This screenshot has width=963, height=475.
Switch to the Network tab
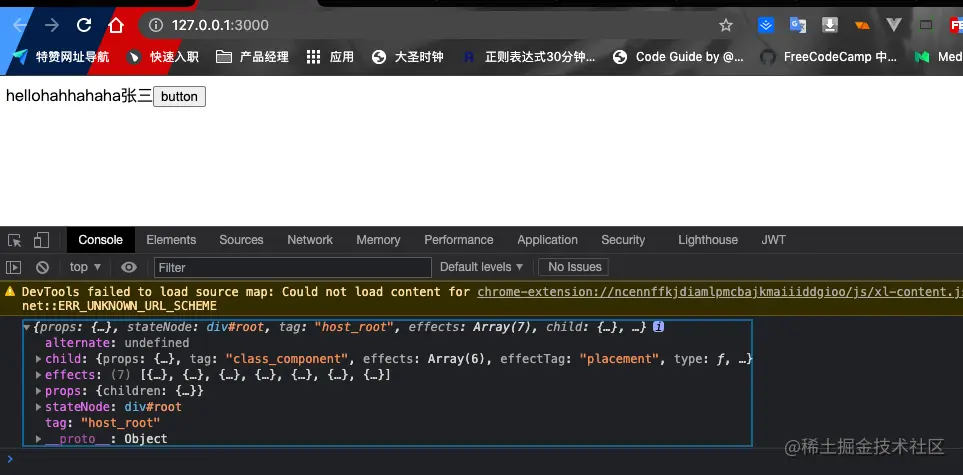click(310, 240)
